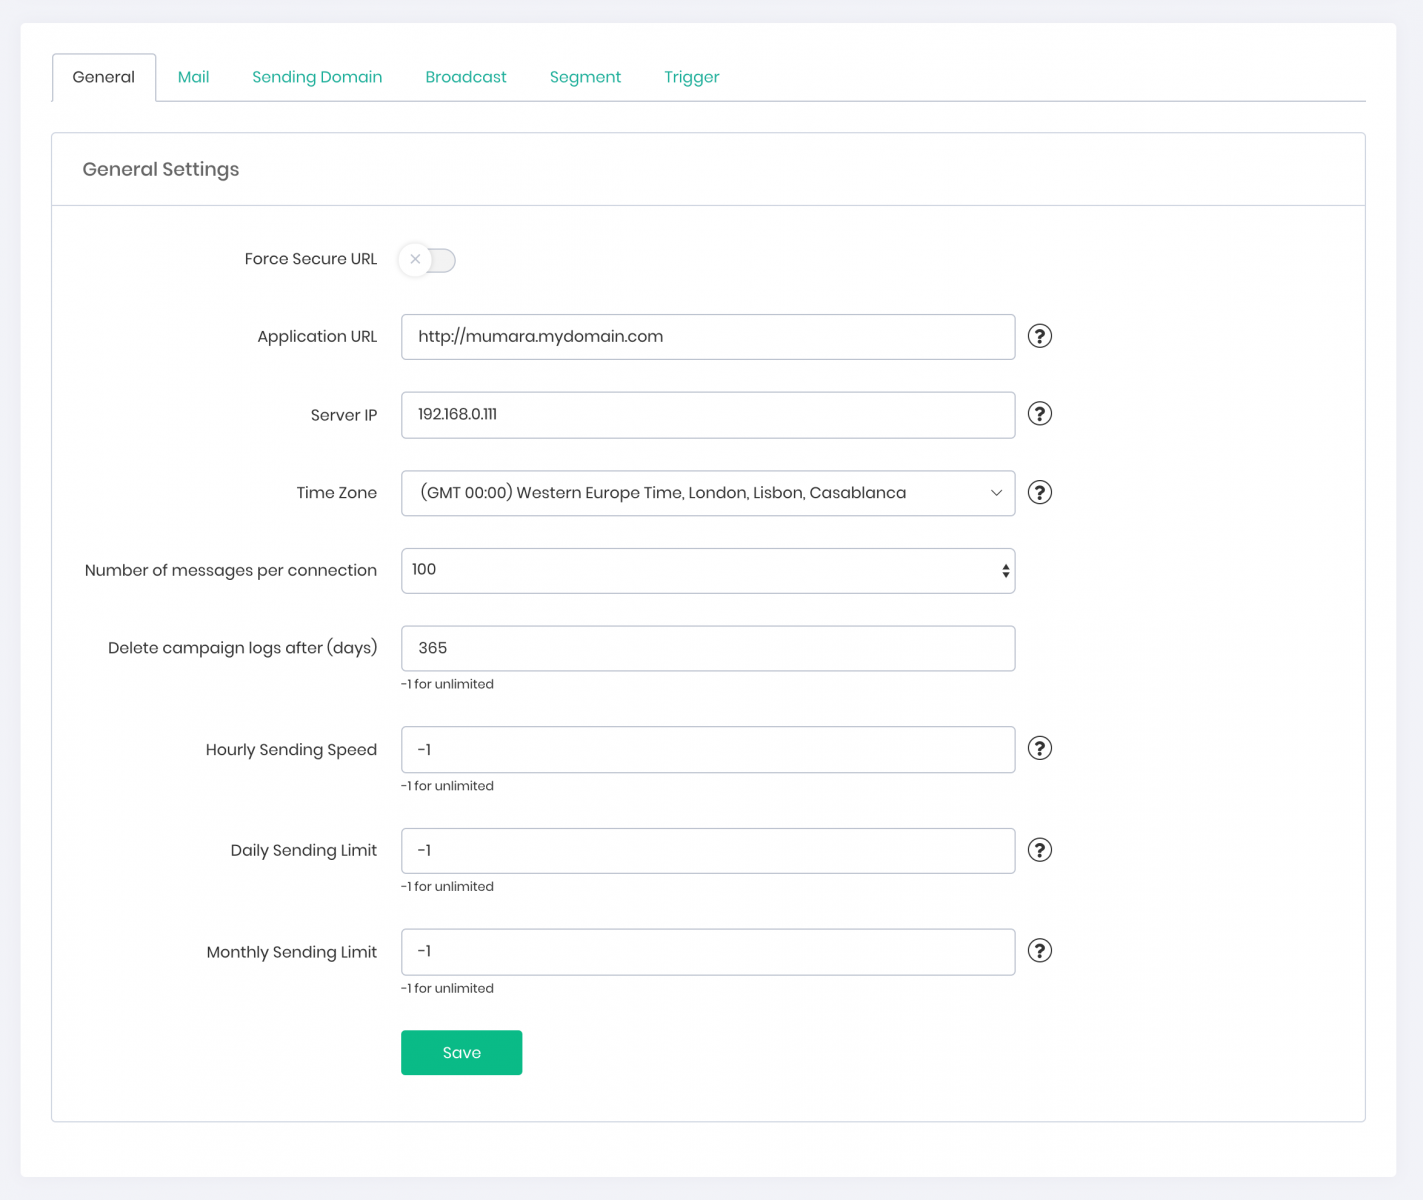The width and height of the screenshot is (1423, 1200).
Task: Click Daily Sending Limit help icon
Action: pyautogui.click(x=1040, y=850)
